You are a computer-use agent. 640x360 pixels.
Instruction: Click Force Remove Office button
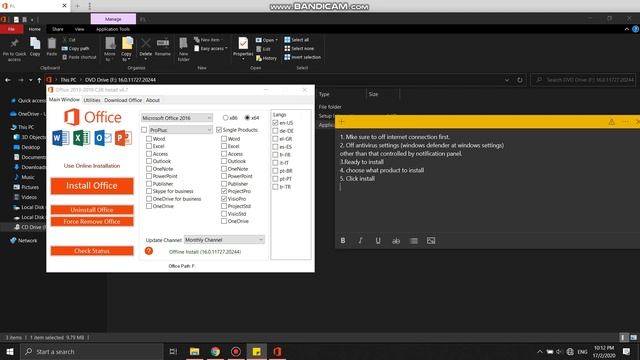point(92,222)
